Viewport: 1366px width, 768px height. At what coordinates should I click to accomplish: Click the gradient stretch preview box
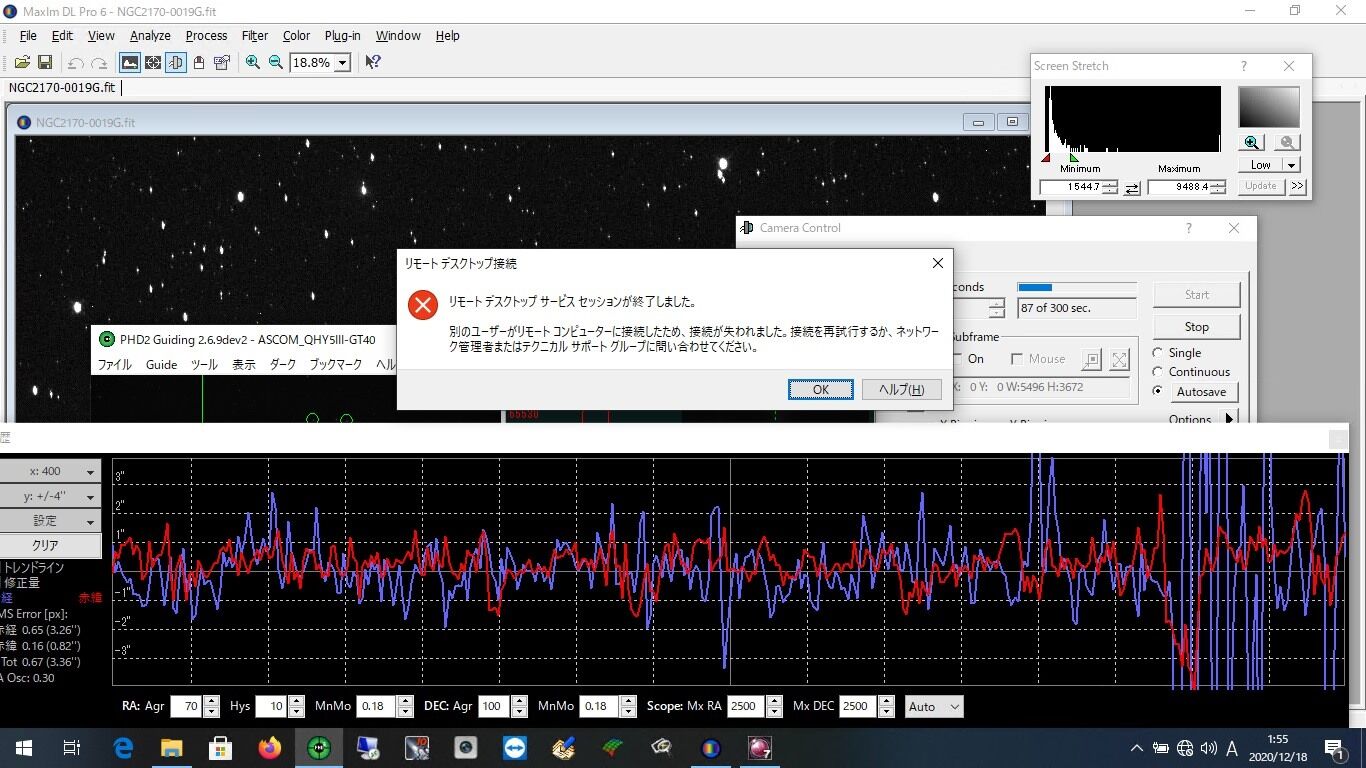(1269, 107)
